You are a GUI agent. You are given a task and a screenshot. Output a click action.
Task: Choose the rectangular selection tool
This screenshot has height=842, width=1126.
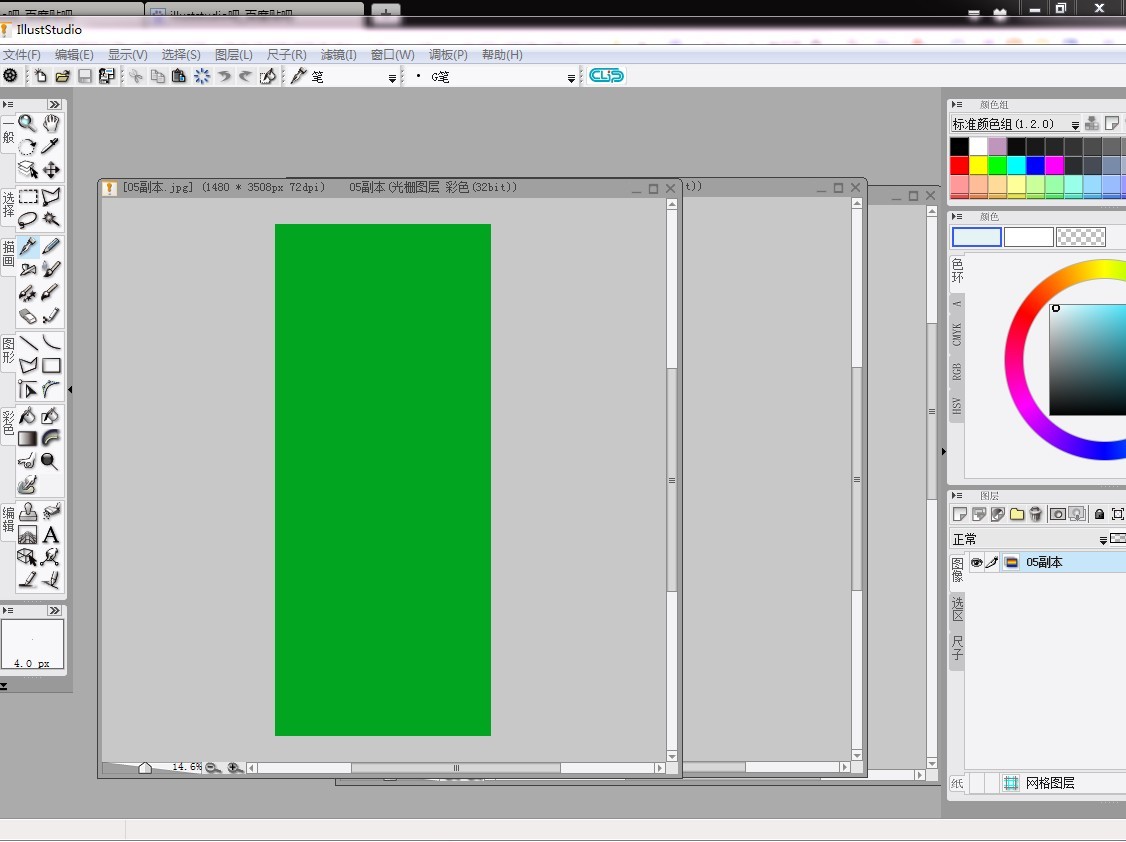28,197
